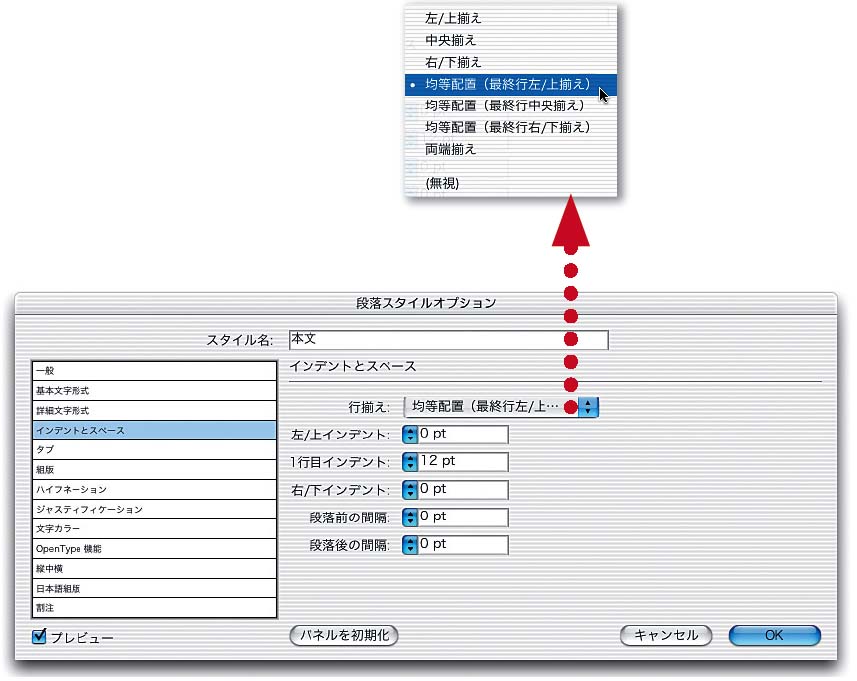The height and width of the screenshot is (681, 857).
Task: Select 左/上揃え in the alignment menu
Action: (510, 19)
